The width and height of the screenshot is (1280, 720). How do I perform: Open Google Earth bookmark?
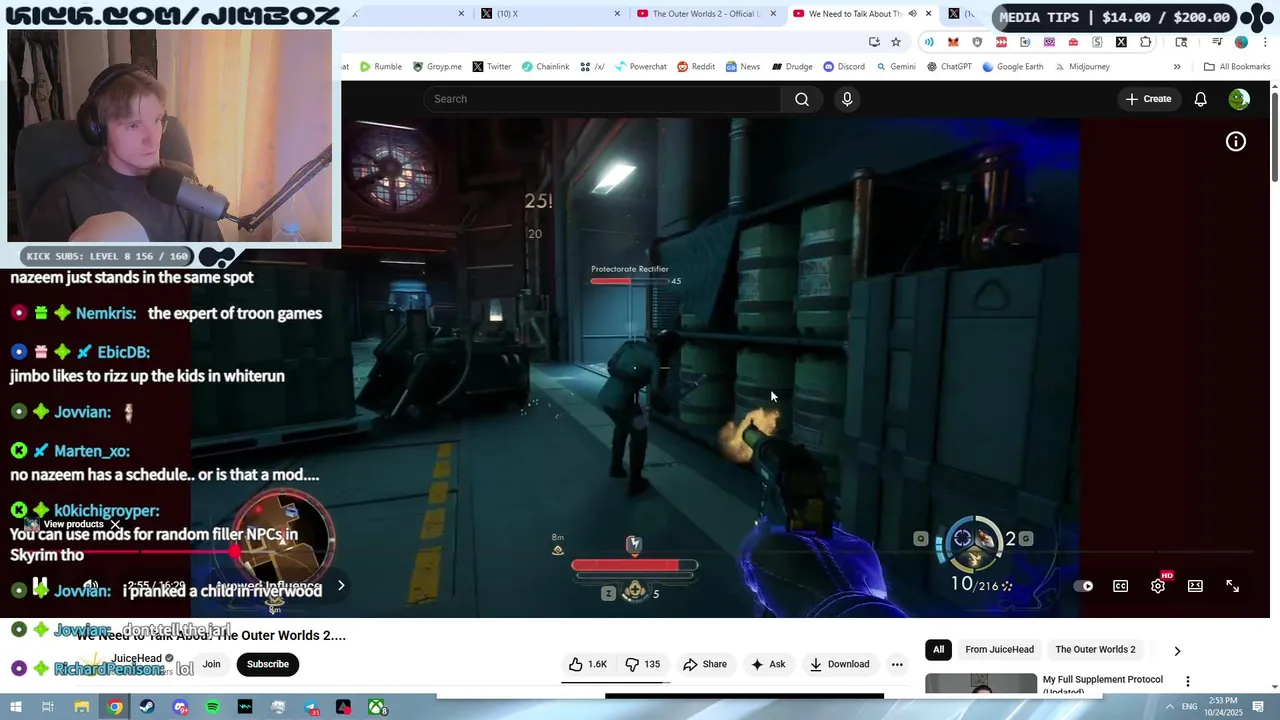[1013, 67]
